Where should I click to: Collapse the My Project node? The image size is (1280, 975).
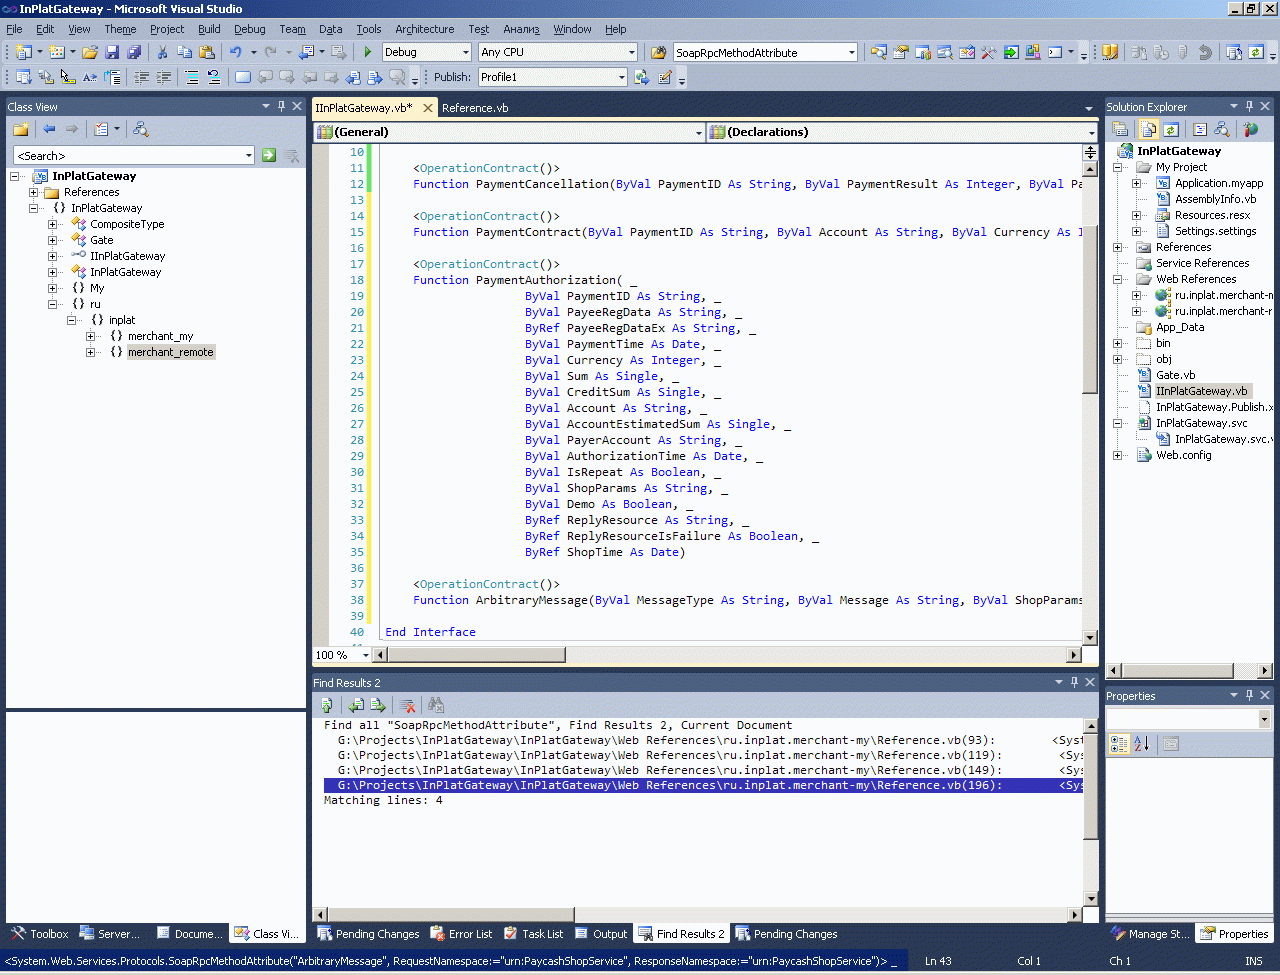click(x=1118, y=167)
